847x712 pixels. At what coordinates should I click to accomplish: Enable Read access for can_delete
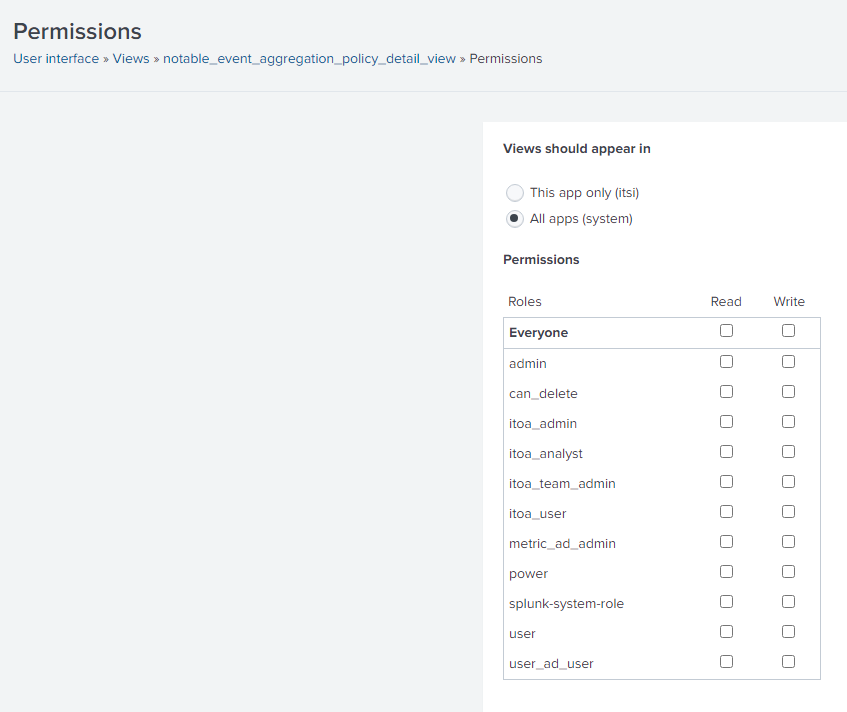click(x=725, y=391)
